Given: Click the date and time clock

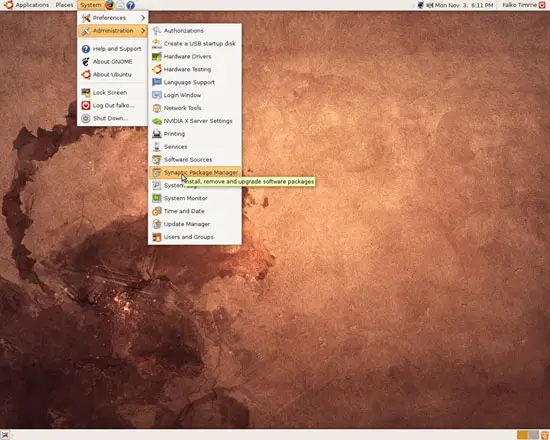Looking at the screenshot, I should [464, 5].
